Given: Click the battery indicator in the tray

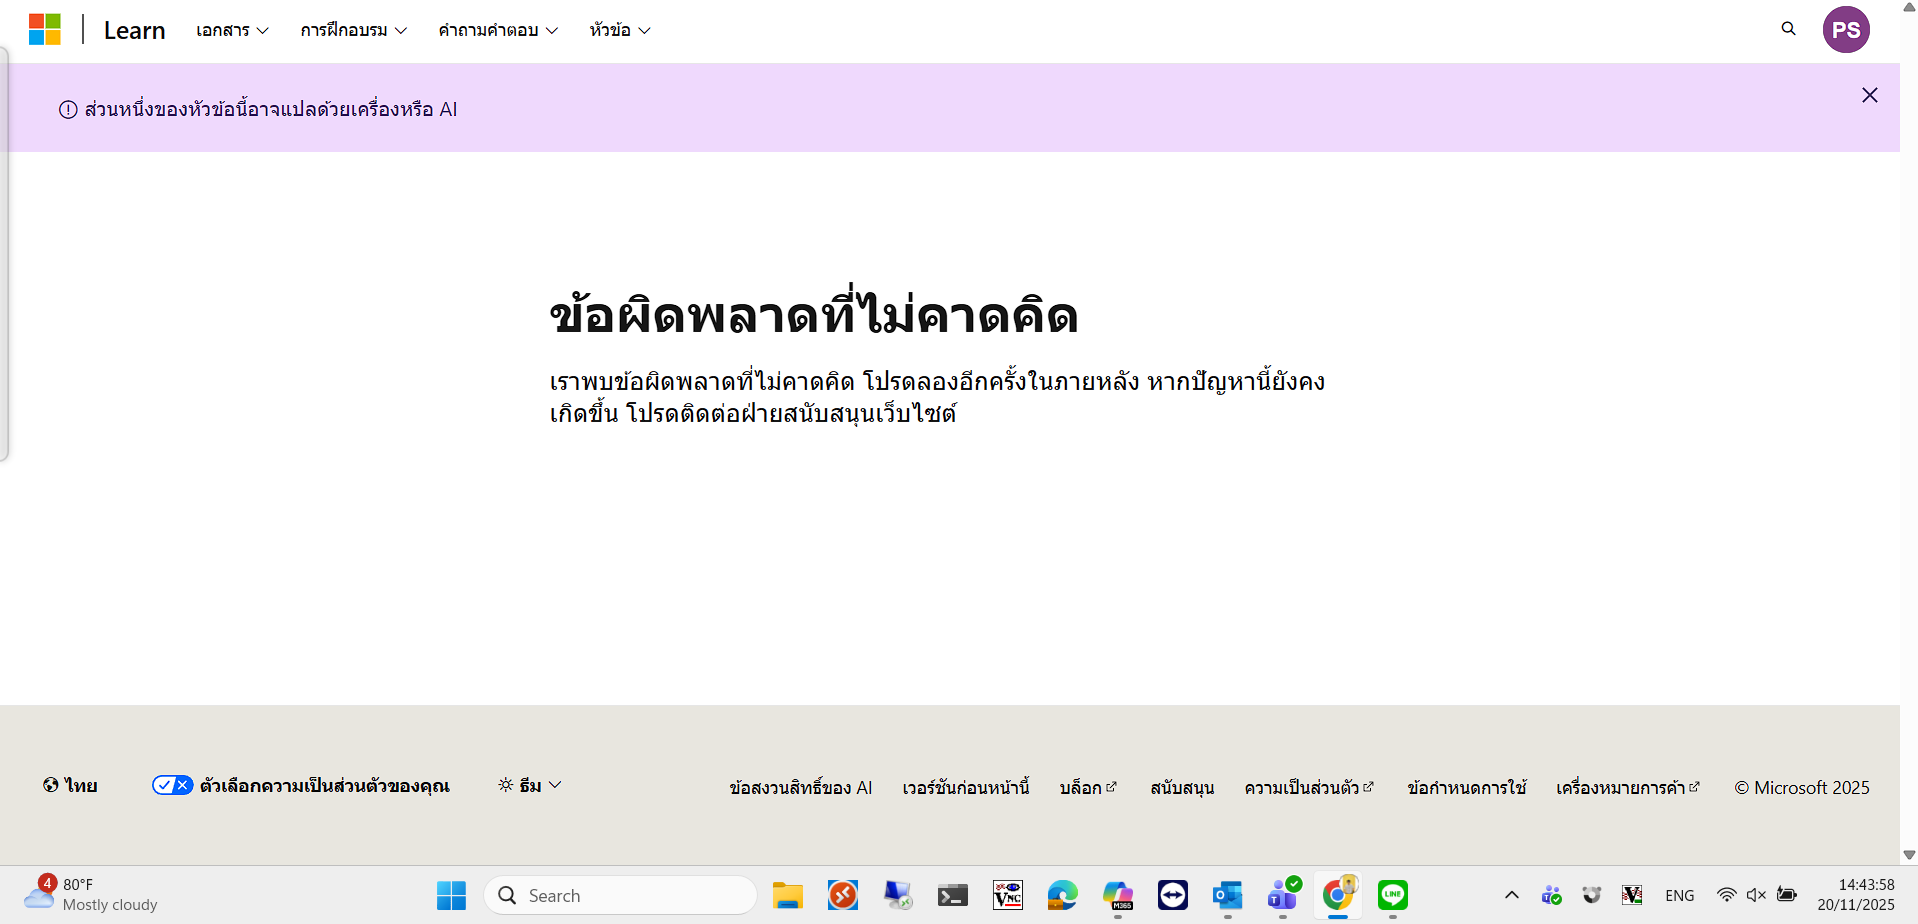Looking at the screenshot, I should click(1788, 895).
